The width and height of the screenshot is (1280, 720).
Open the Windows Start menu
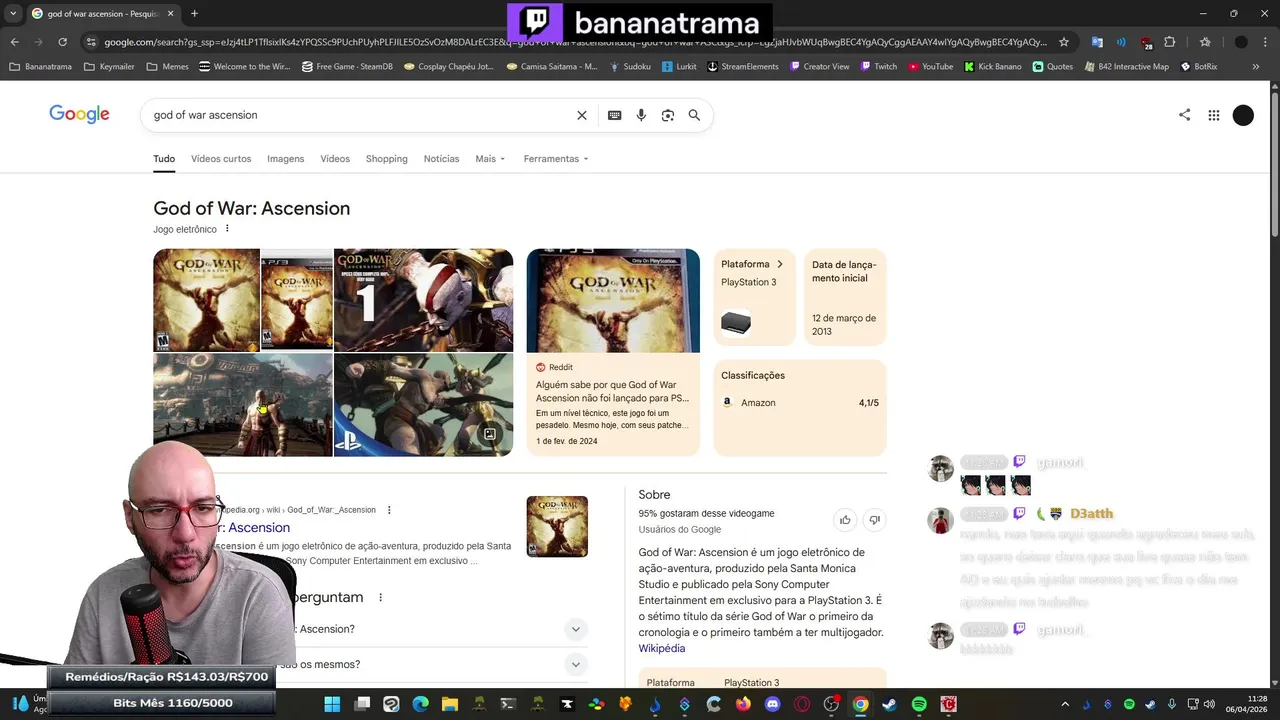point(332,704)
